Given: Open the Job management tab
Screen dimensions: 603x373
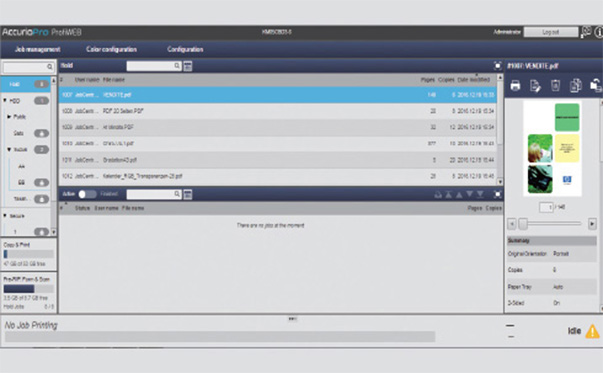Looking at the screenshot, I should (38, 49).
